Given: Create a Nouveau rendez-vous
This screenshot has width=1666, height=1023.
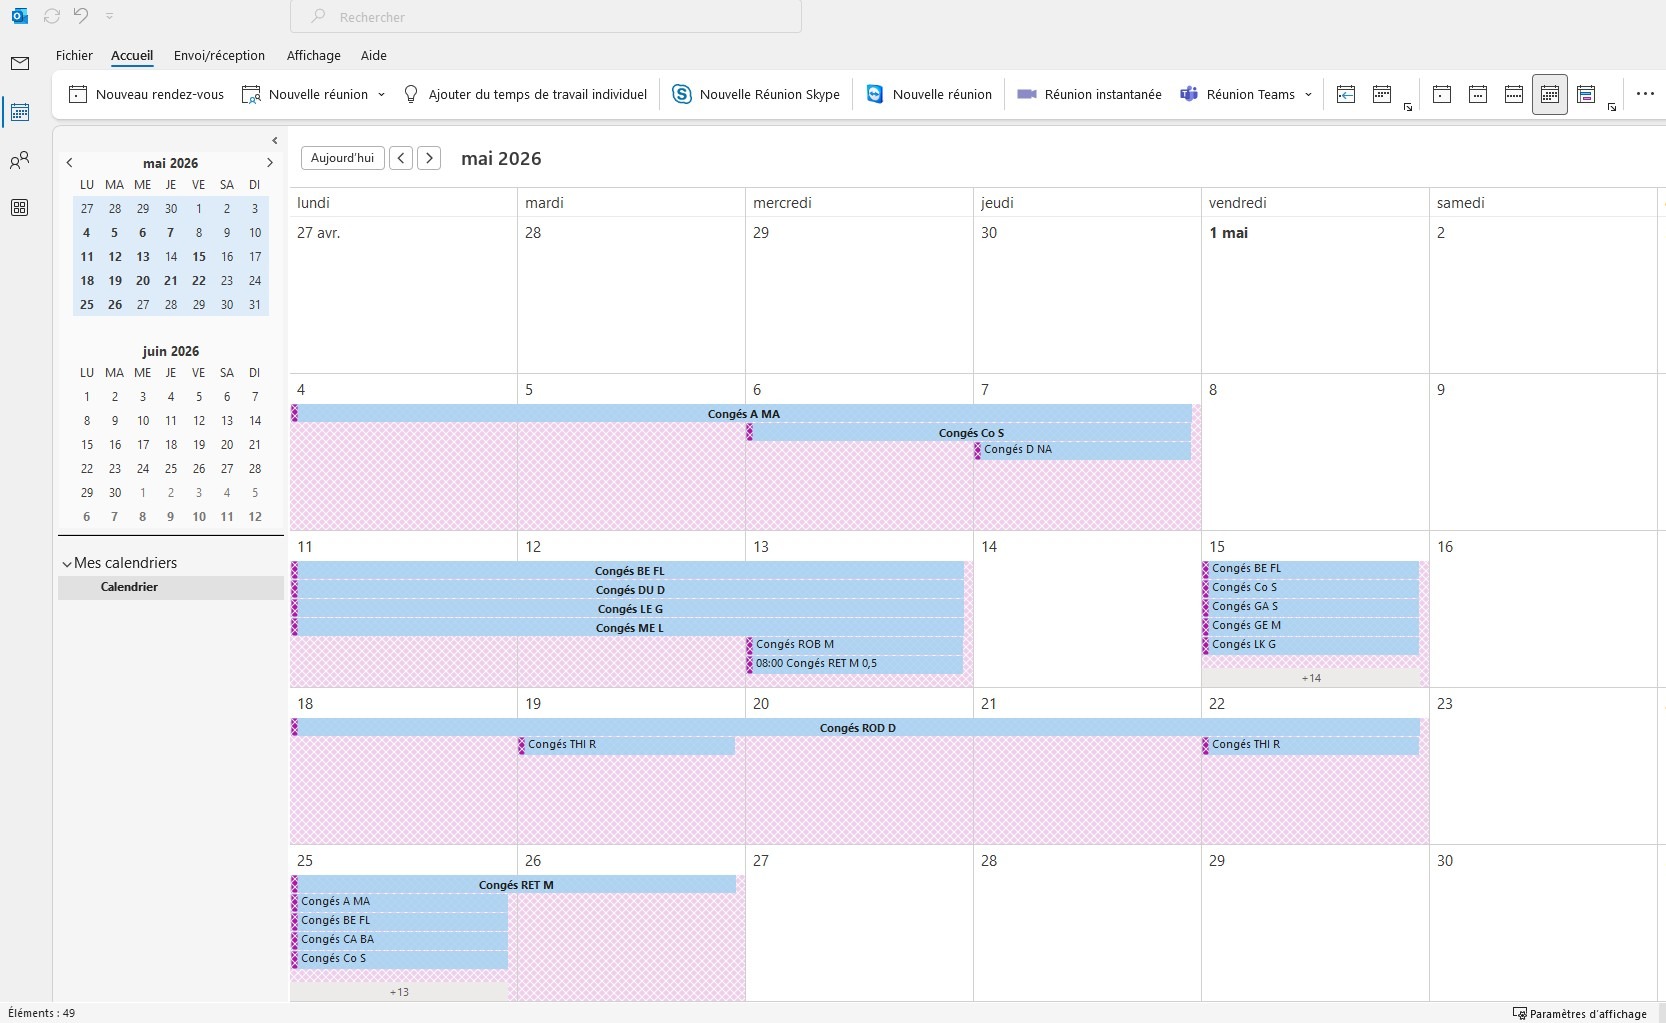Looking at the screenshot, I should (146, 94).
